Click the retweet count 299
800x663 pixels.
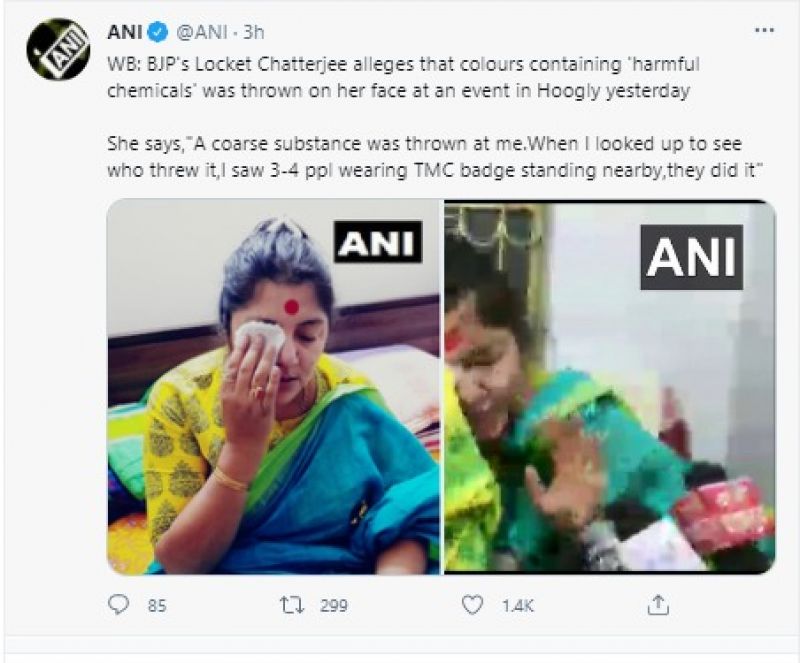tap(335, 606)
